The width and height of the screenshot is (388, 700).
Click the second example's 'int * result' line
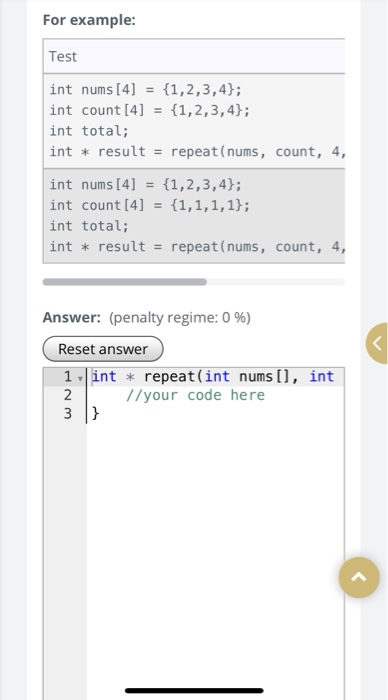197,246
